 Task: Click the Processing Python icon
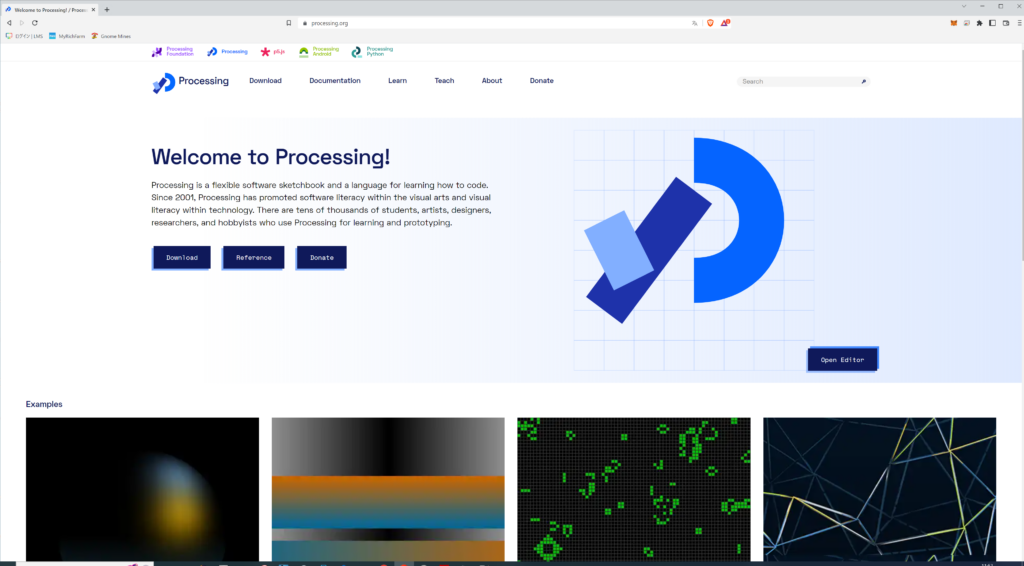356,52
